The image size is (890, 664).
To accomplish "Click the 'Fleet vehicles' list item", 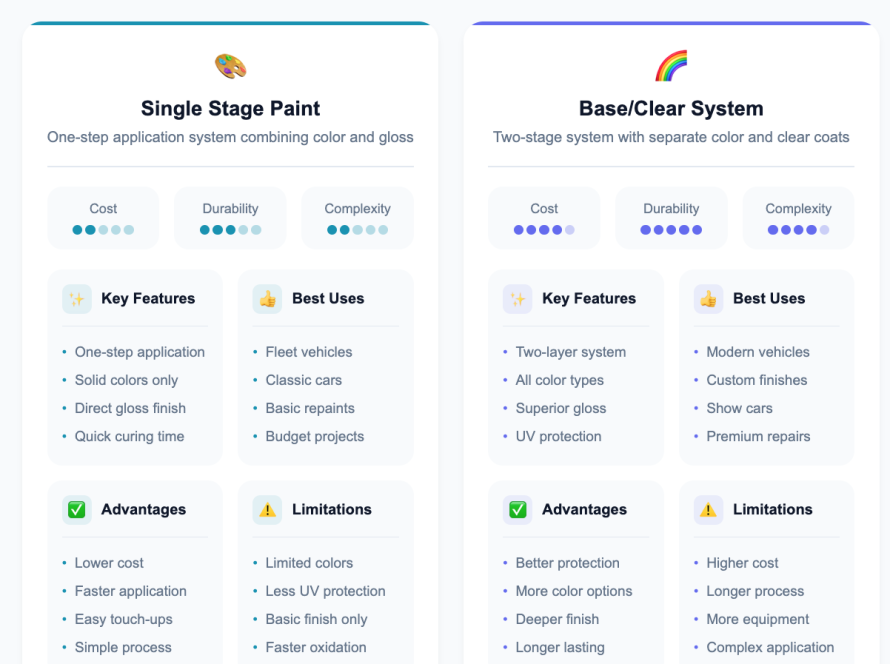I will click(309, 352).
